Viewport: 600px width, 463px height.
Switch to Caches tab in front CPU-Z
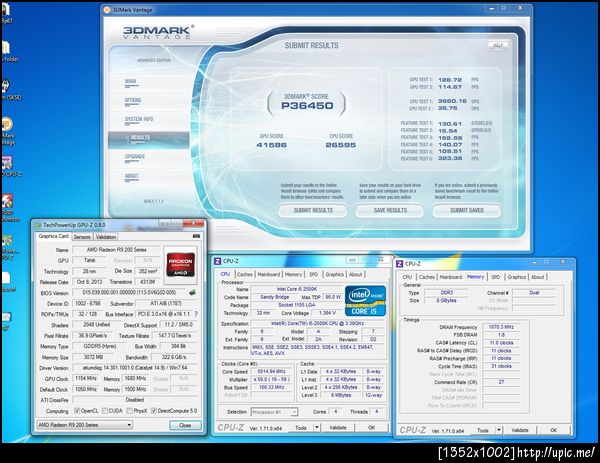[x=245, y=274]
